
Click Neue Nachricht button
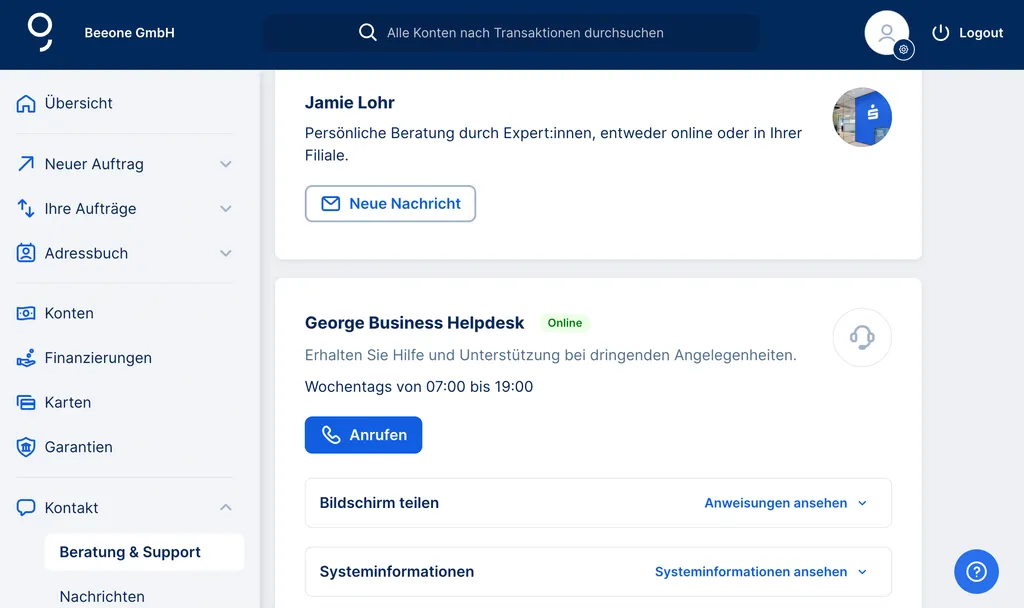[x=390, y=203]
